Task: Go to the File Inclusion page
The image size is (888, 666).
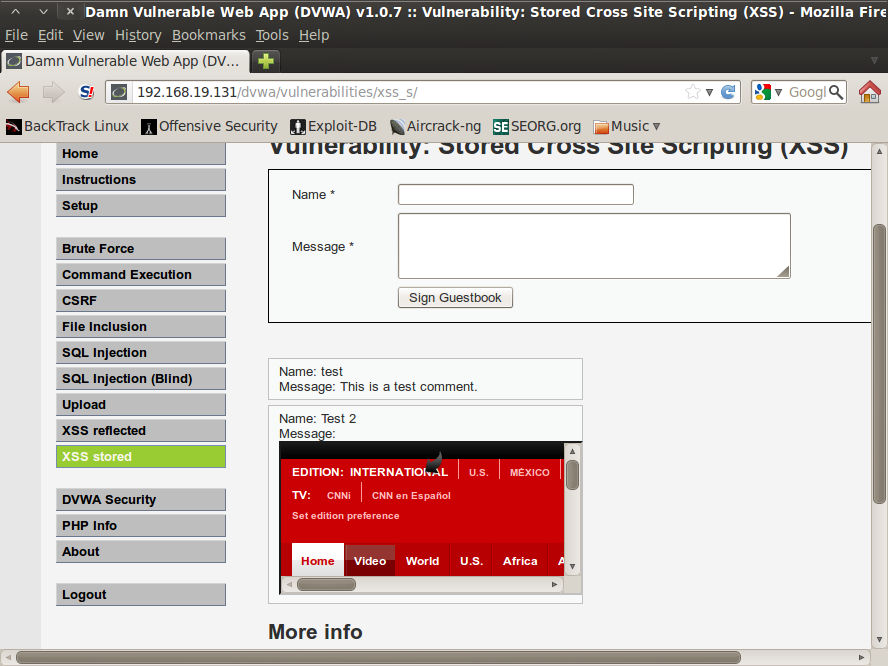Action: click(x=141, y=327)
